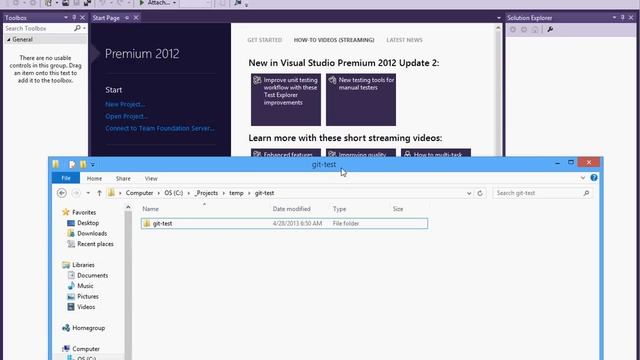Click the green Attach start arrow
This screenshot has height=360, width=640.
142,2
